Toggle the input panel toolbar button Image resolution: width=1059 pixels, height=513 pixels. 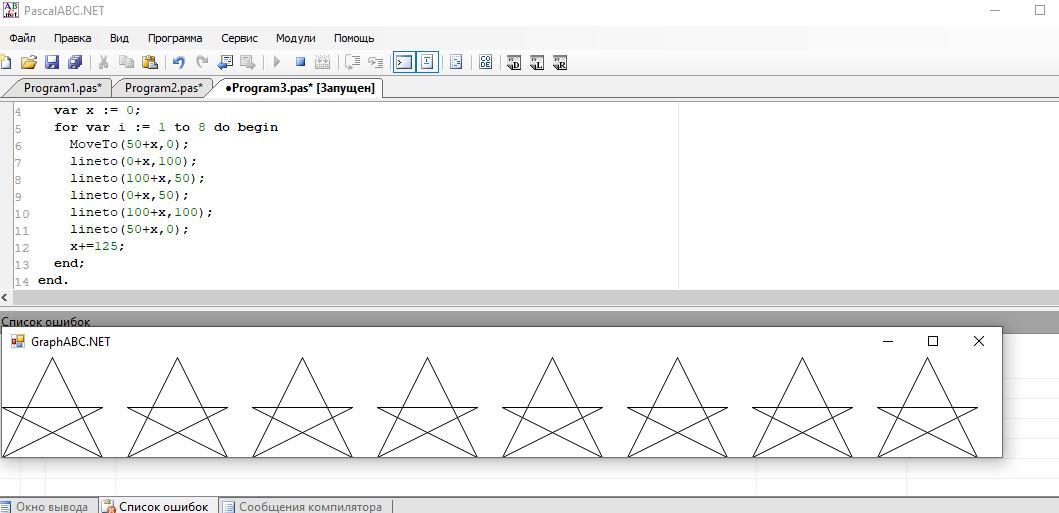pos(427,62)
